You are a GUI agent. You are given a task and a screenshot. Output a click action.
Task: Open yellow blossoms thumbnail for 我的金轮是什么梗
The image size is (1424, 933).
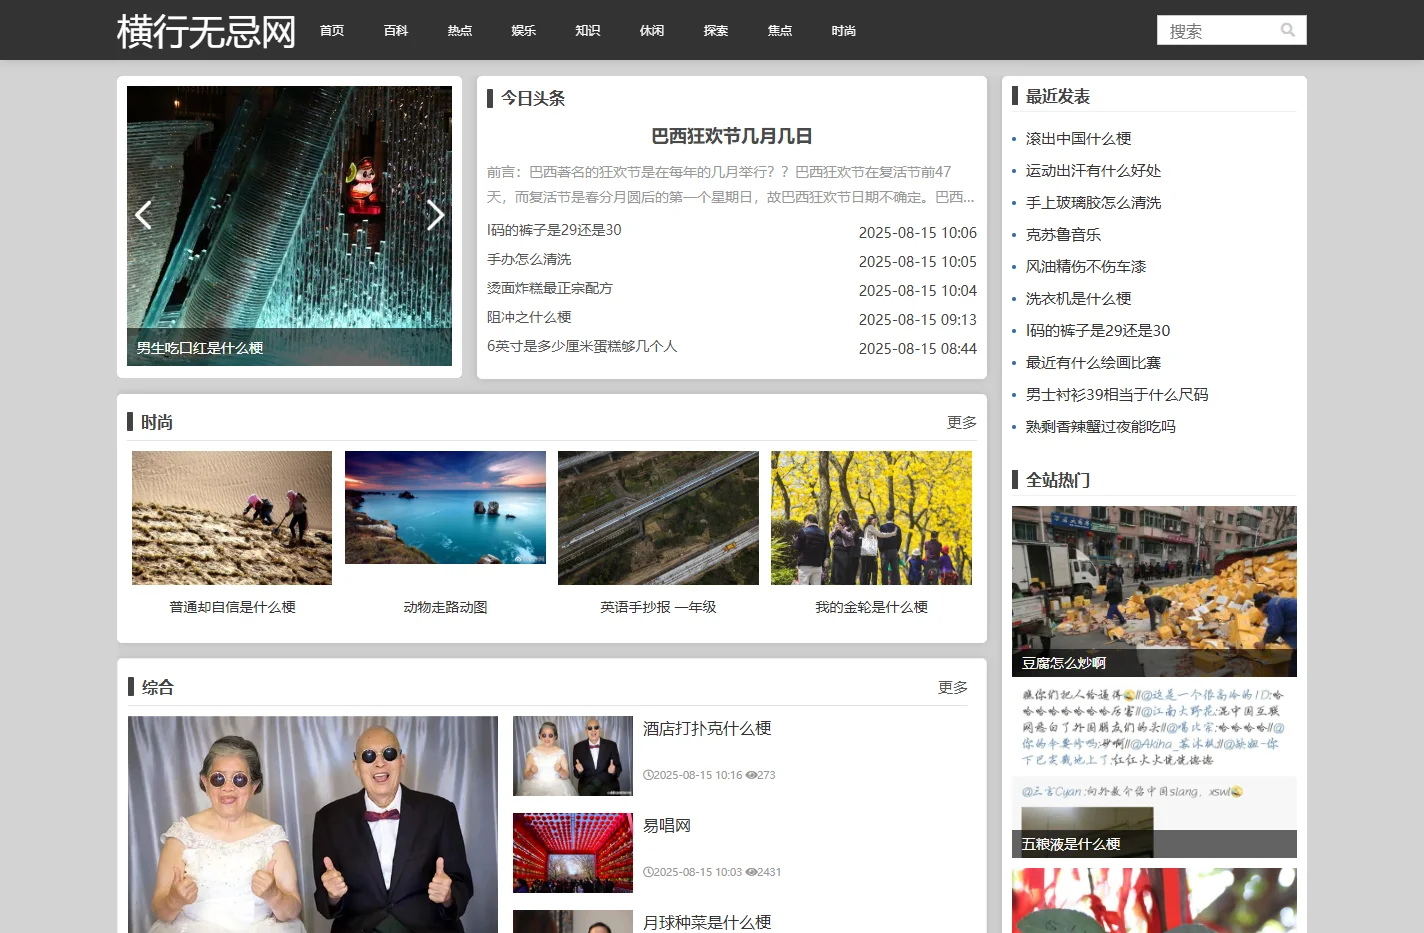[871, 518]
